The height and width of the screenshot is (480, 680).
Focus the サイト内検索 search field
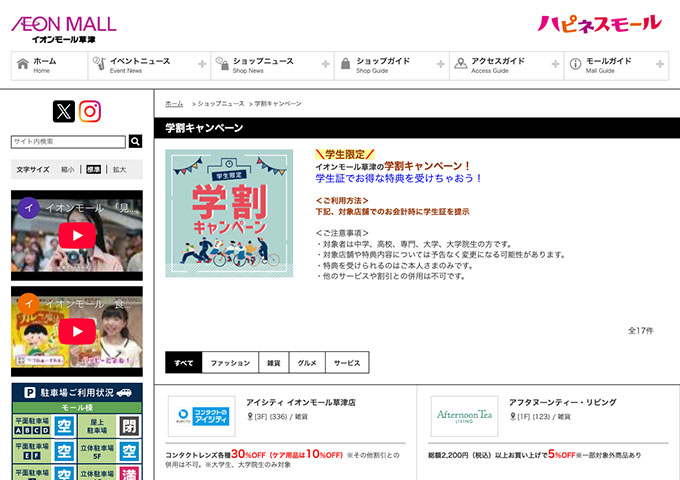point(68,142)
